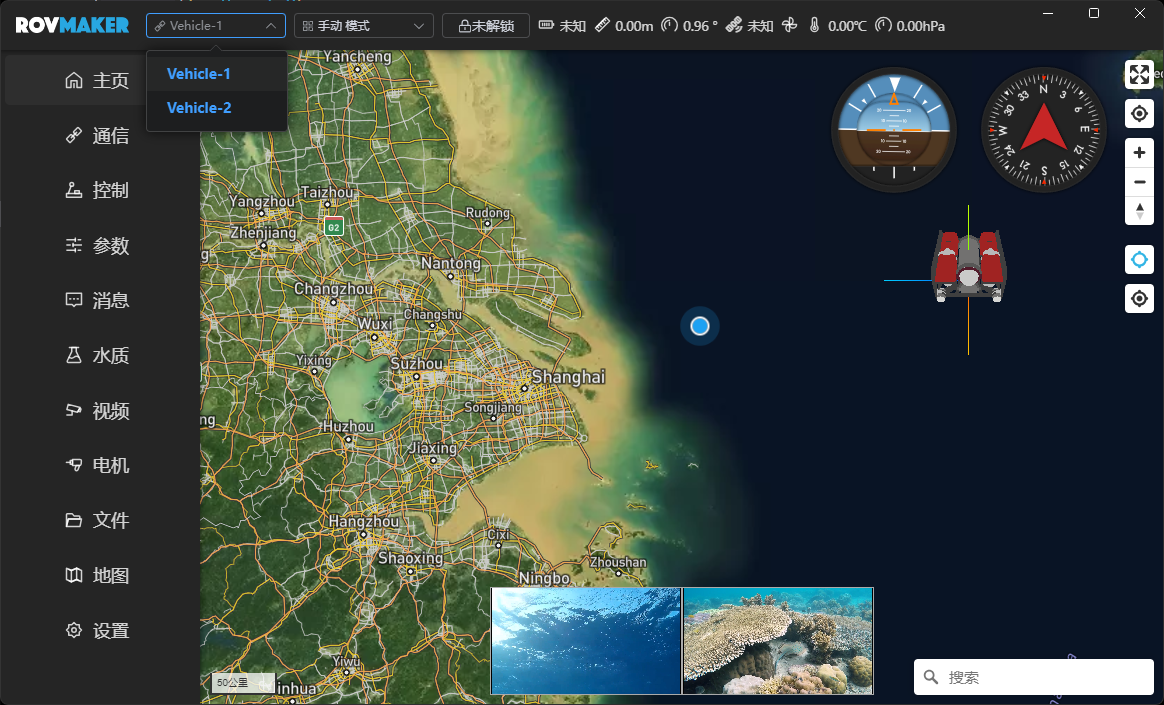This screenshot has width=1164, height=705.
Task: Toggle the 未解锁 arm lock button
Action: click(x=486, y=26)
